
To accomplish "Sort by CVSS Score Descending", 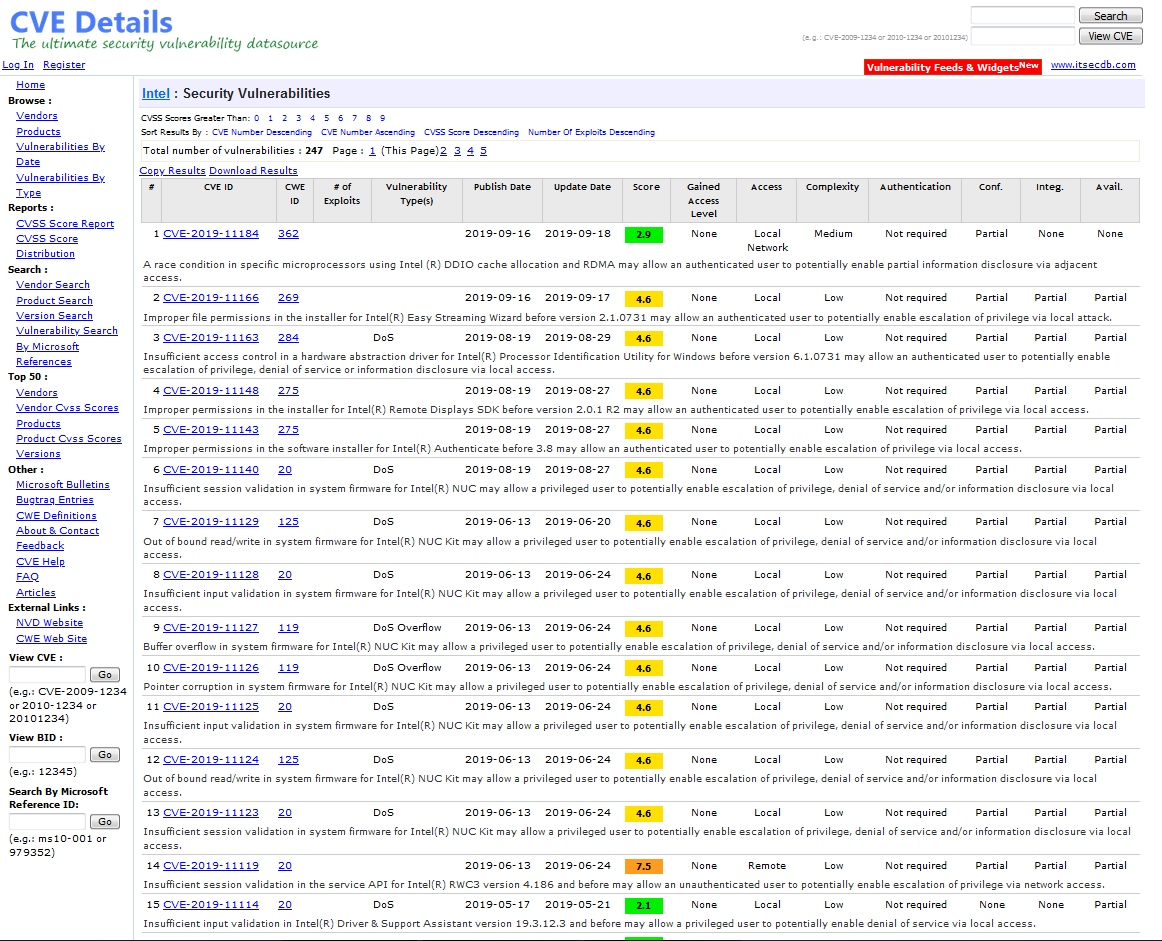I will click(x=471, y=132).
